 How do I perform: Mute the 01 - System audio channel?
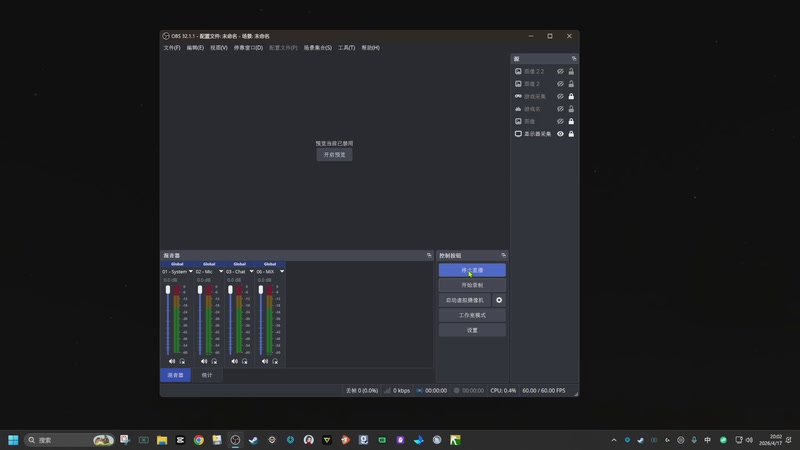tap(172, 361)
